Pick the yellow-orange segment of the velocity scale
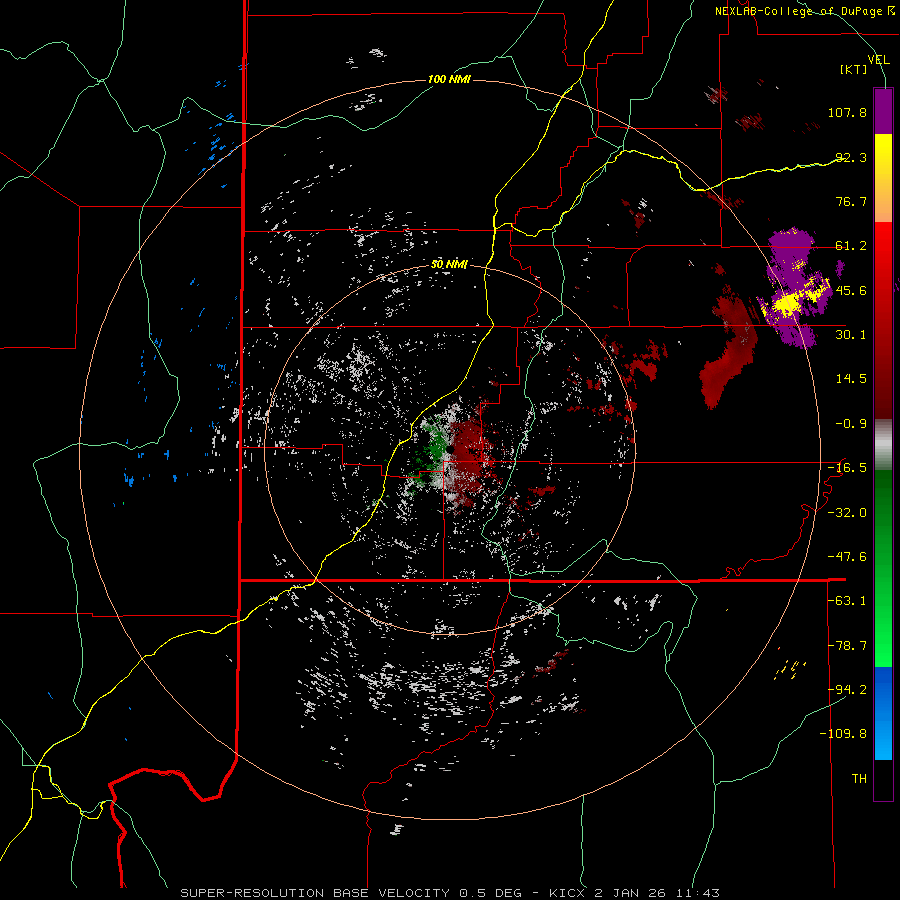 tap(883, 178)
